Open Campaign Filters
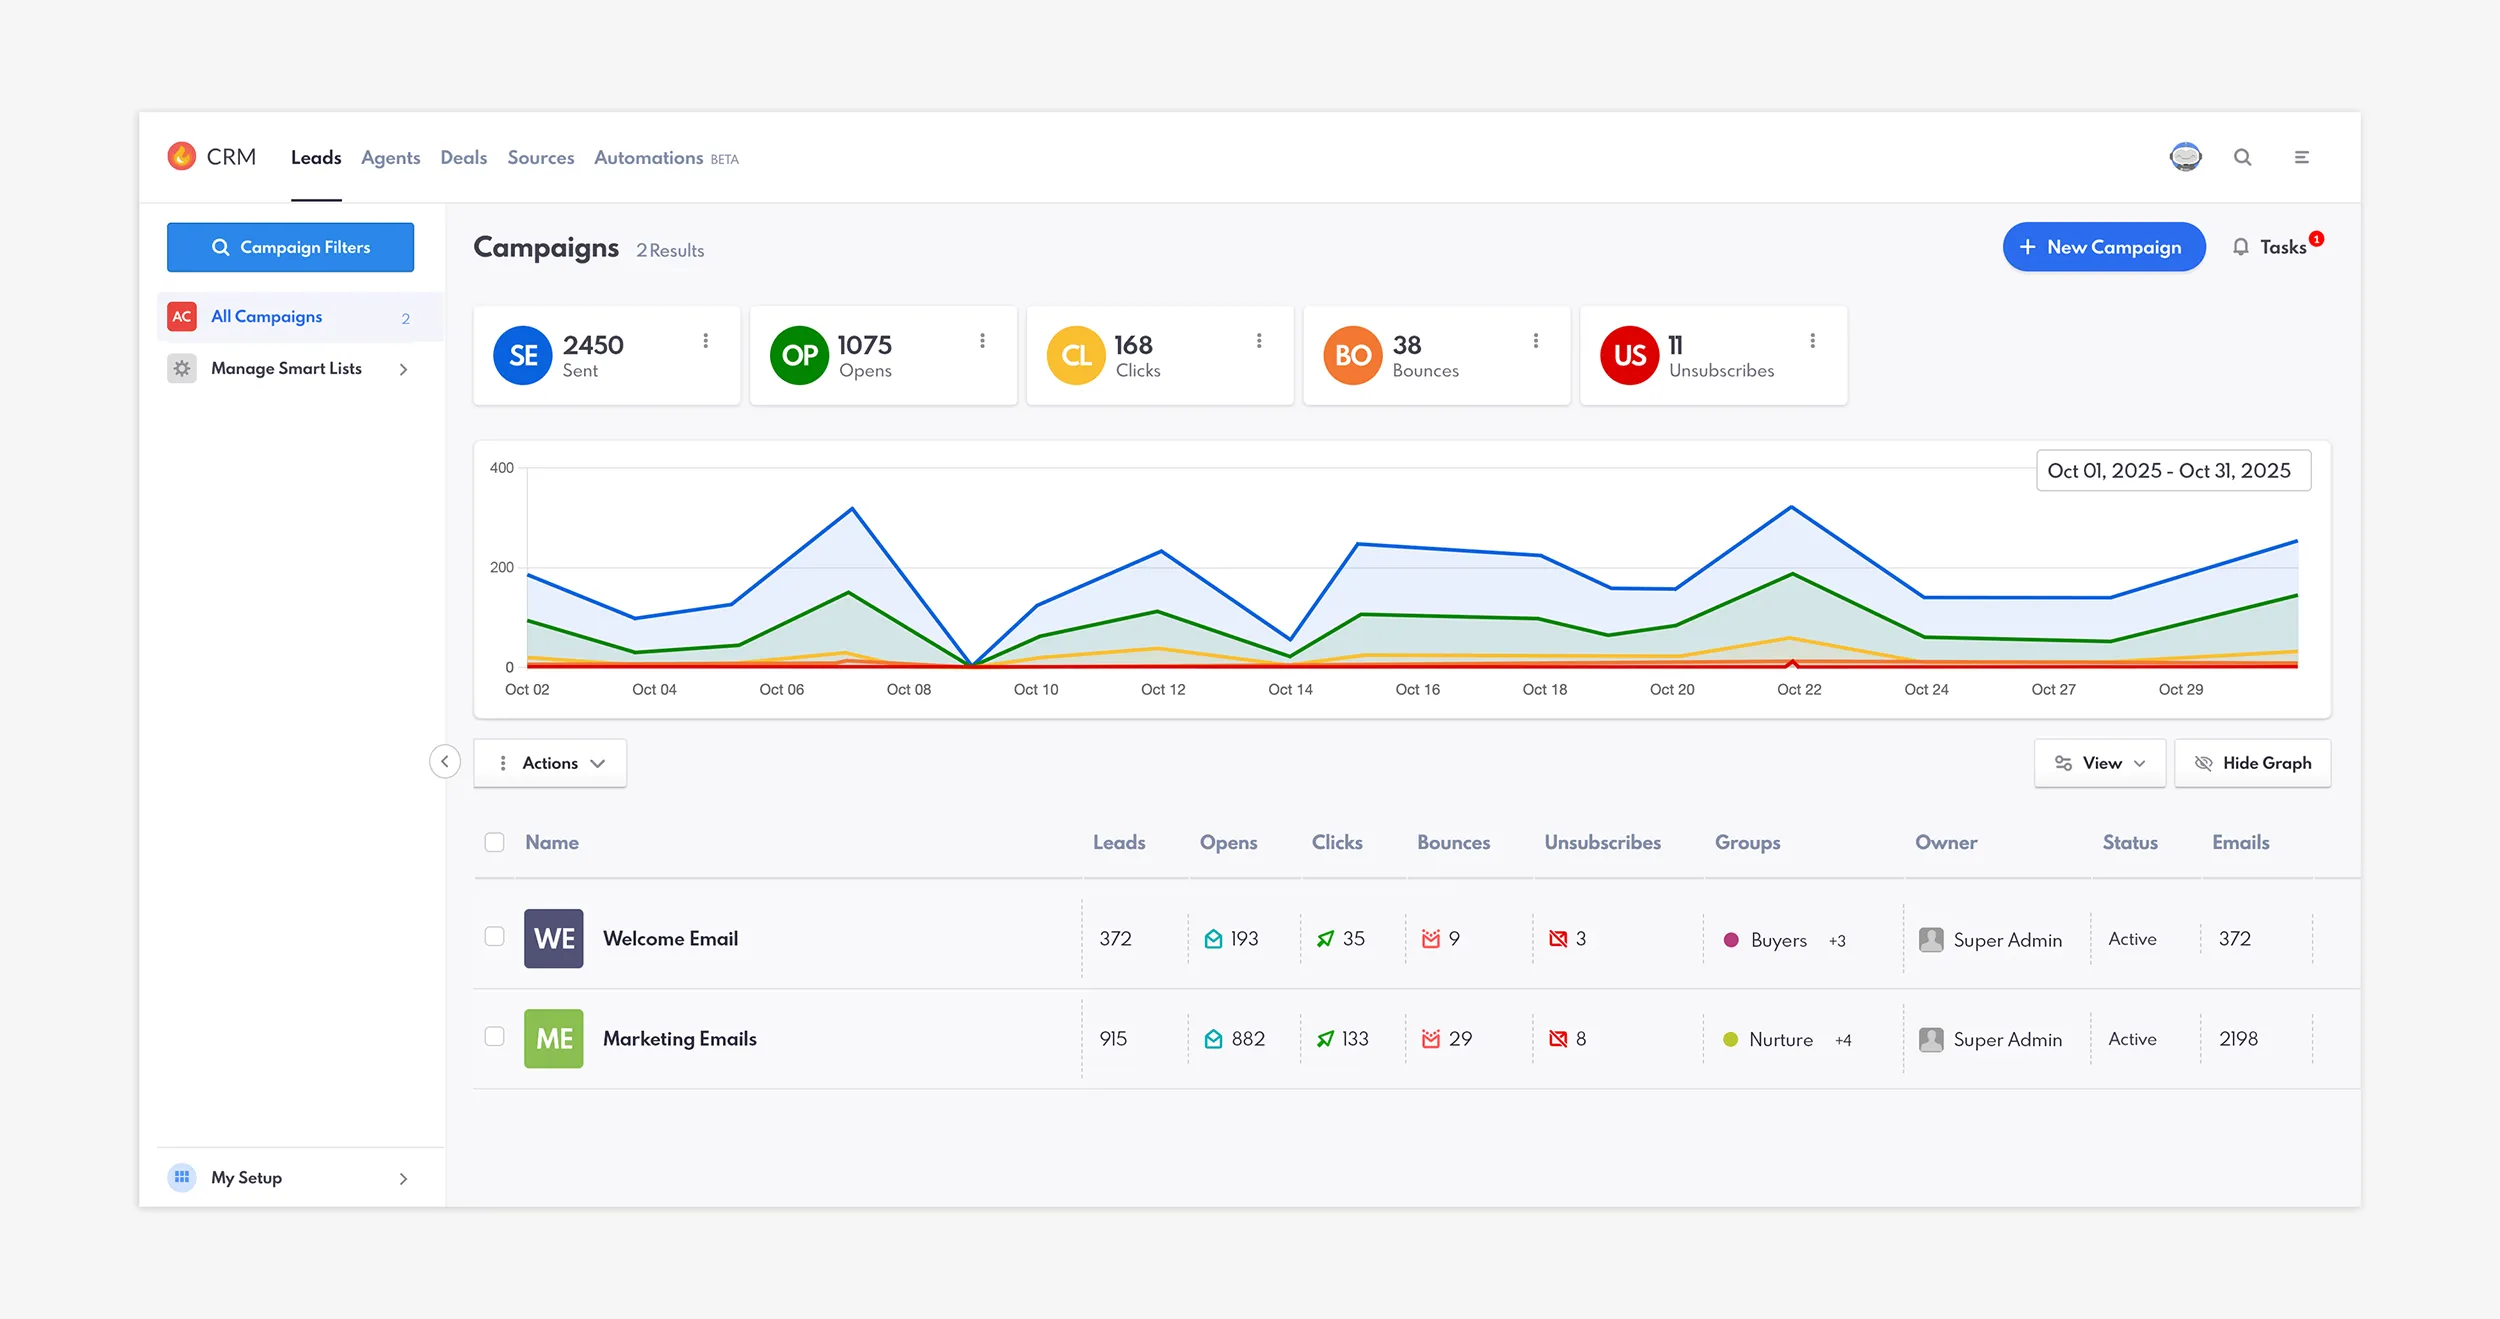 (290, 247)
